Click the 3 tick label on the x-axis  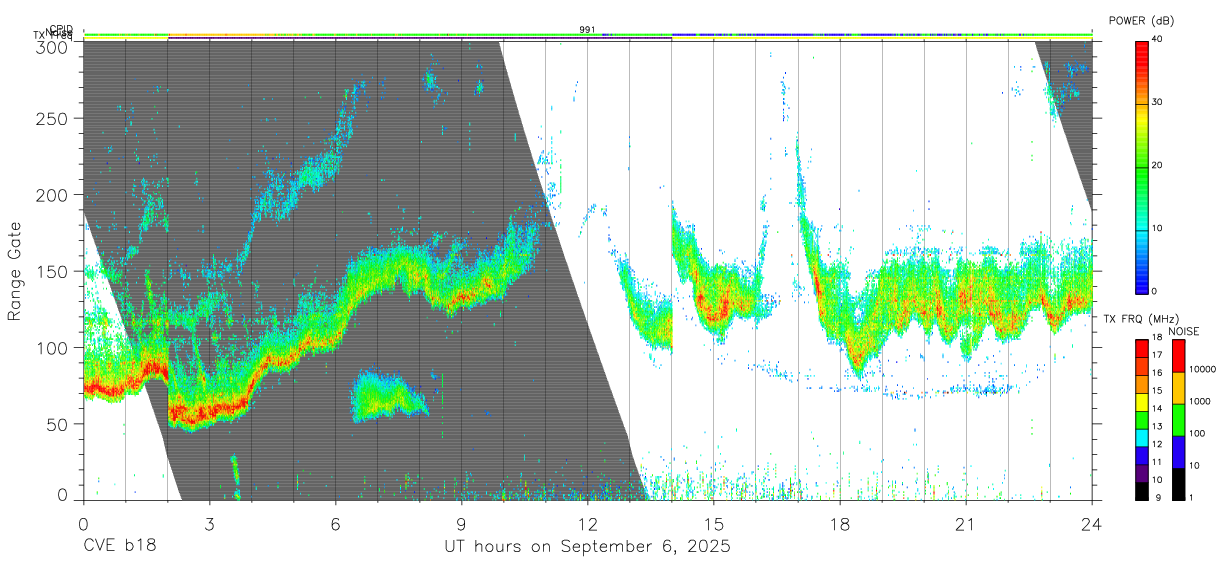(209, 524)
